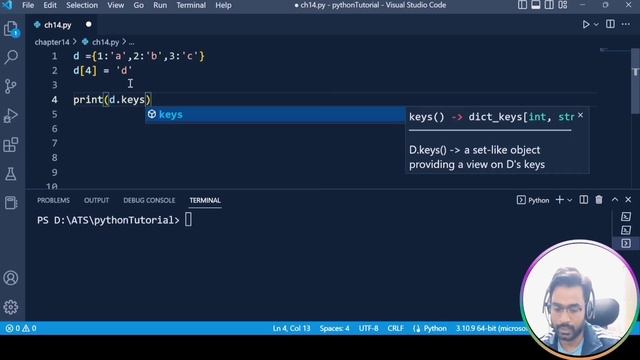
Task: Open the Testing flask view
Action: point(11,174)
